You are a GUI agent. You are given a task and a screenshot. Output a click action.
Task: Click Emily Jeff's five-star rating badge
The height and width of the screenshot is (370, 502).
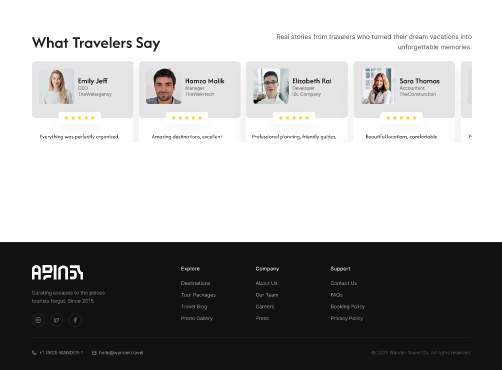[x=79, y=118]
